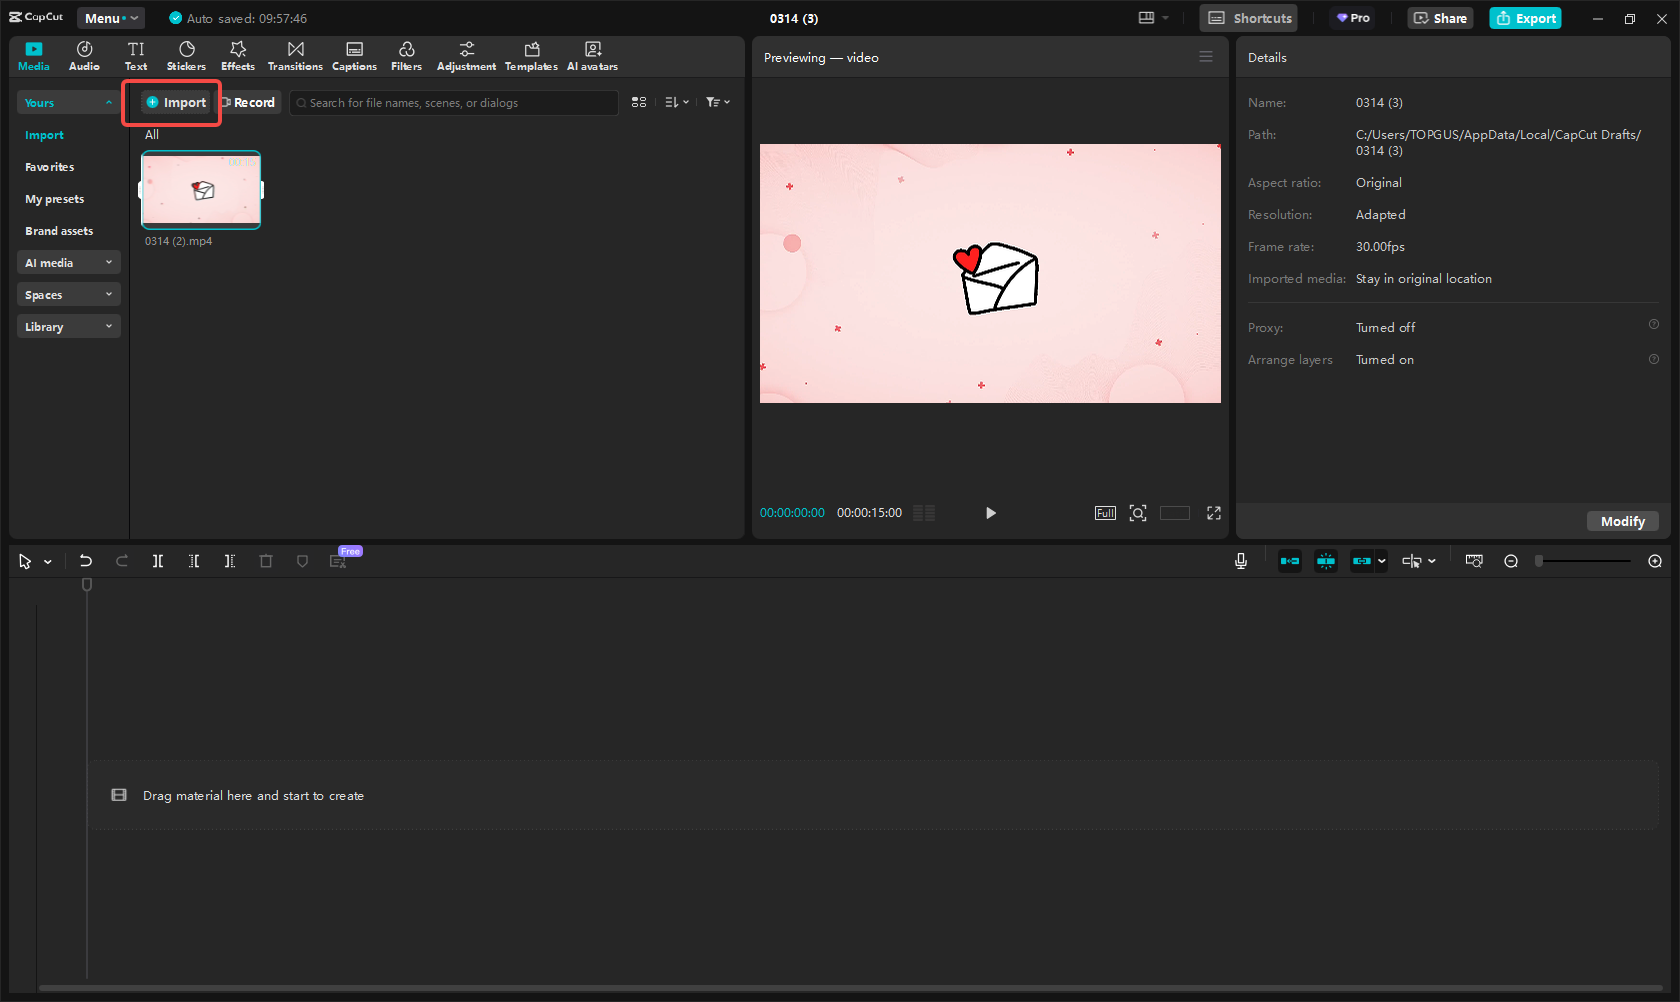The image size is (1680, 1002).
Task: Select the All media category
Action: 152,135
